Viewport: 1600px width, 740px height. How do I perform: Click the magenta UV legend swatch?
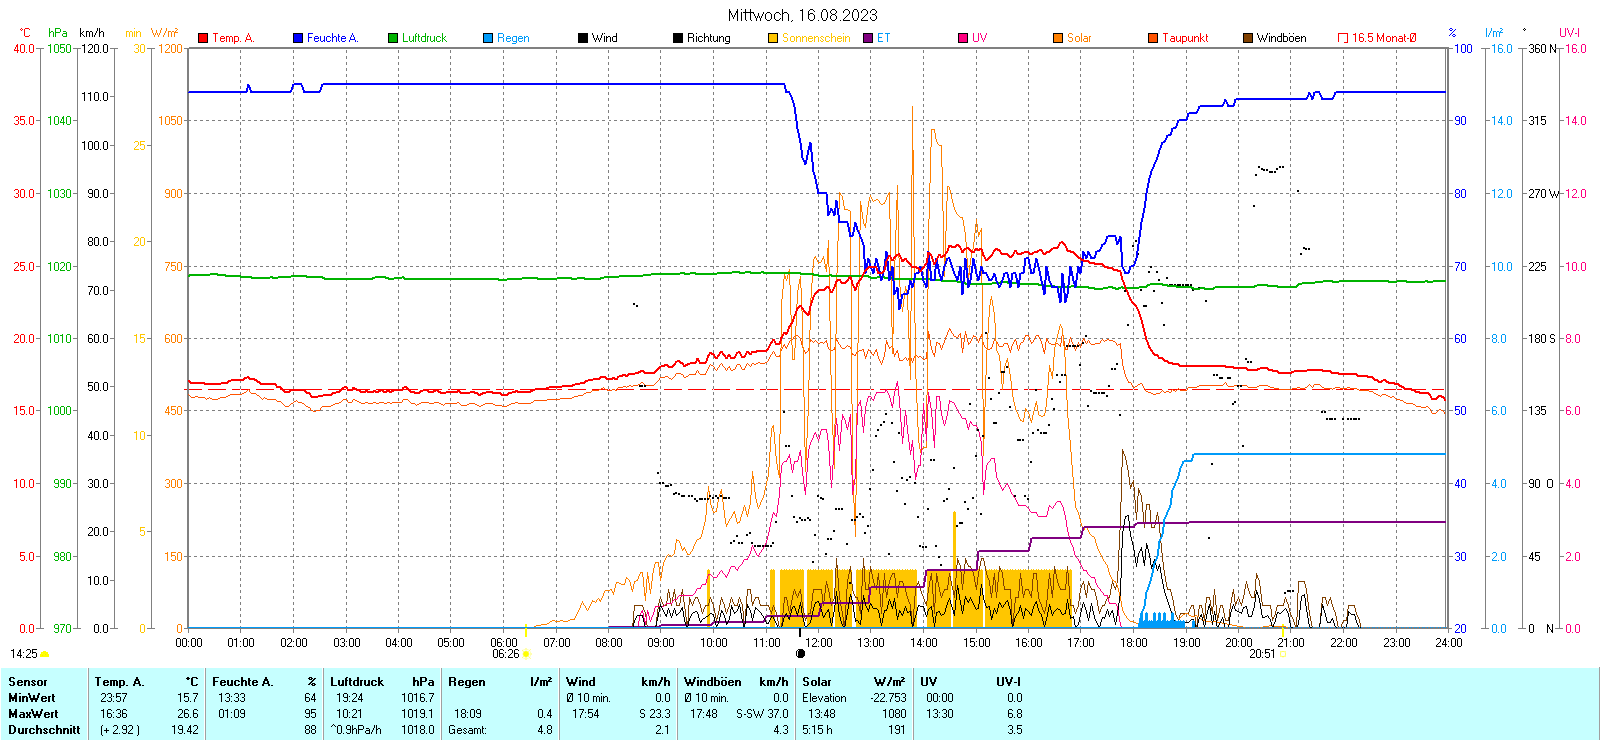(963, 38)
